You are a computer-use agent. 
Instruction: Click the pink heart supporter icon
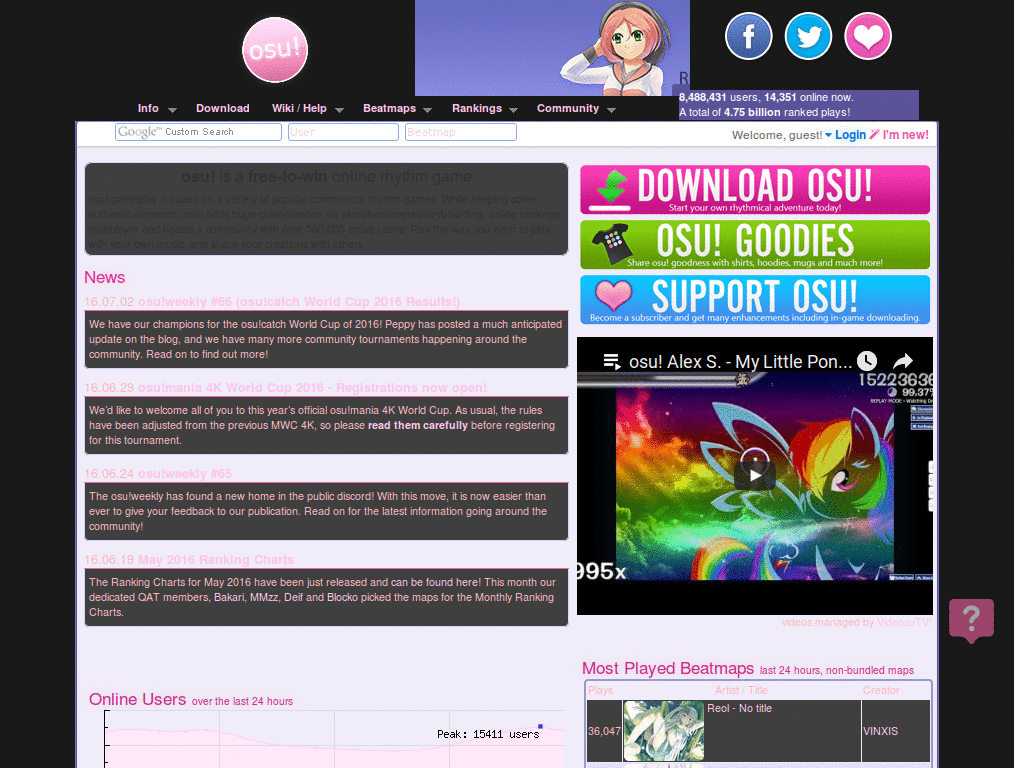868,36
